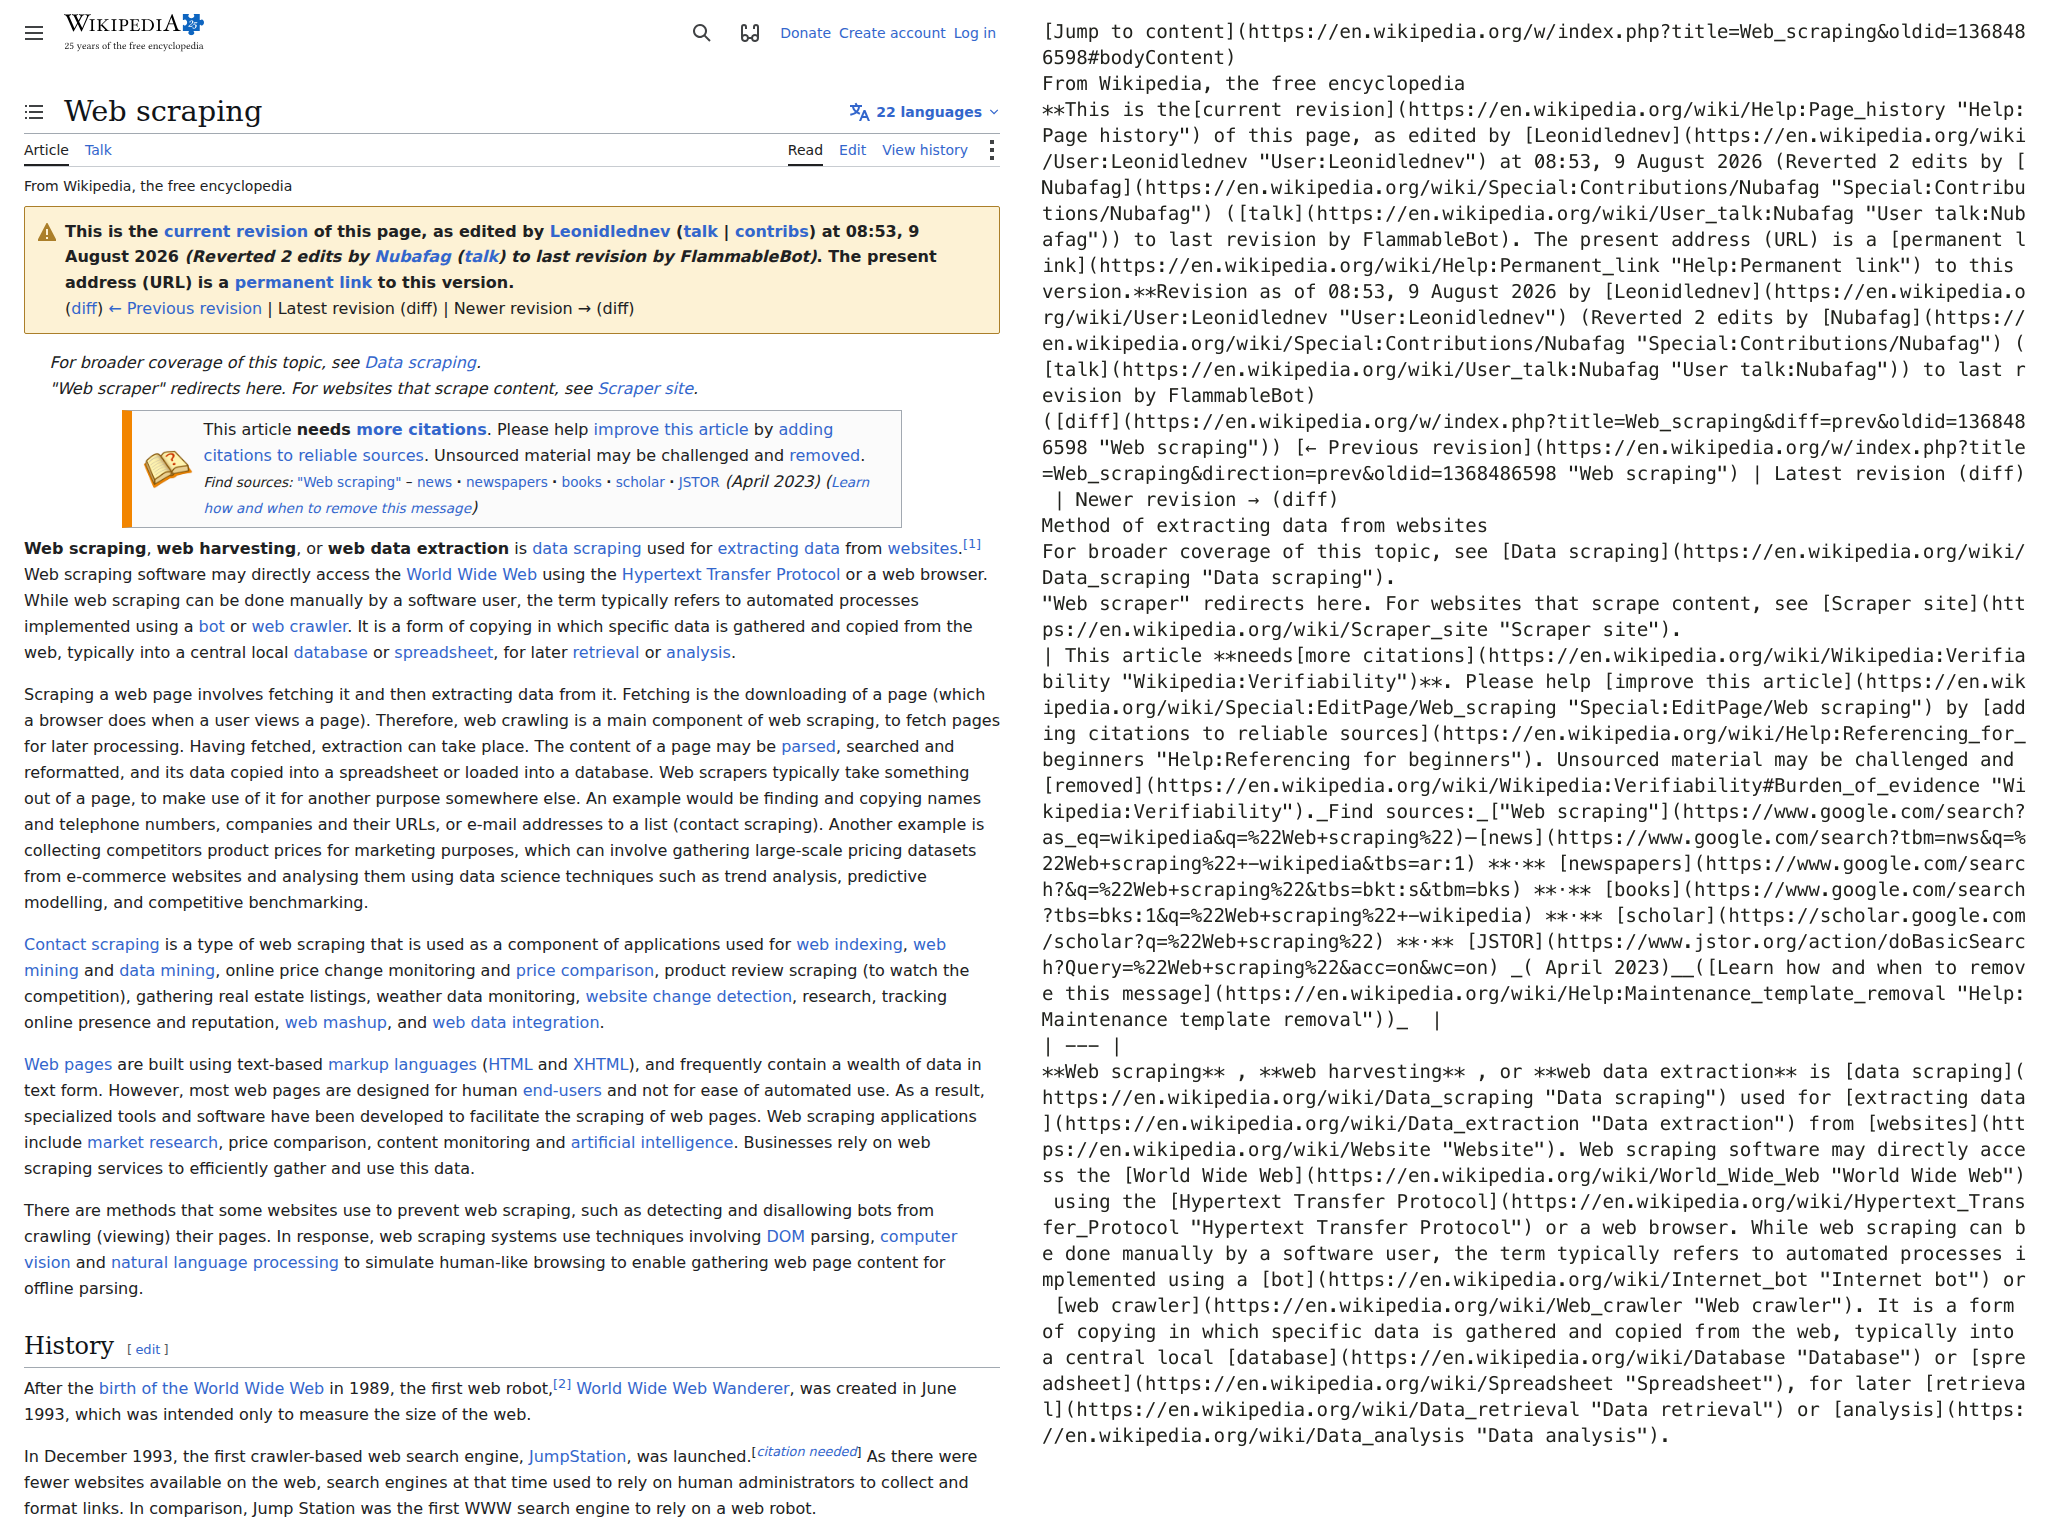Click footnote reference [1]

(x=972, y=544)
